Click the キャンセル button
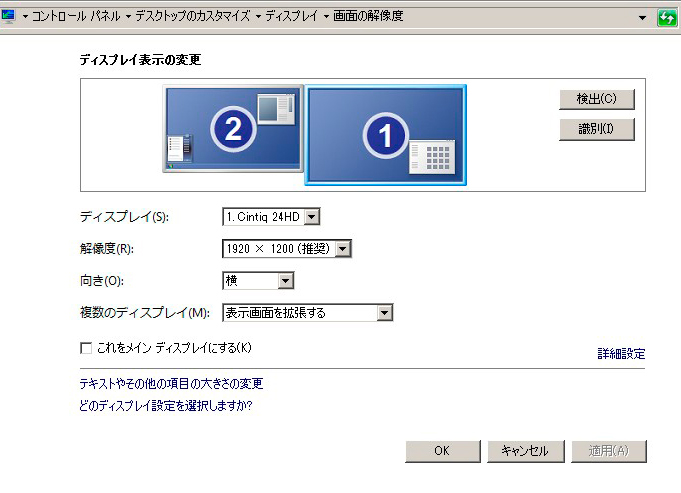The height and width of the screenshot is (493, 681). coord(526,451)
